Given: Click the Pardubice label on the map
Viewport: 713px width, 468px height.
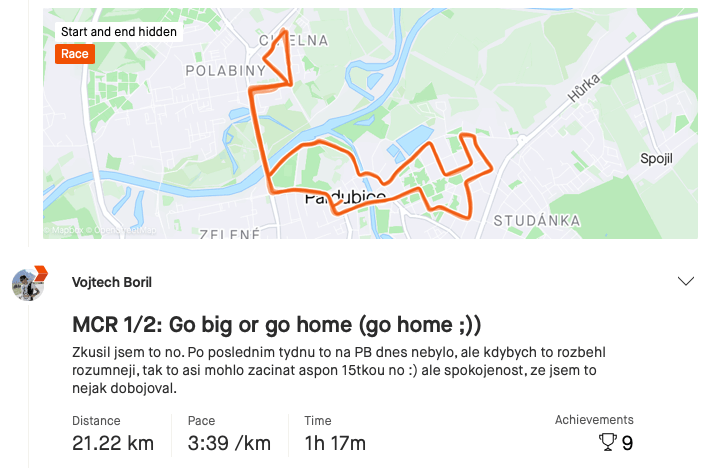Looking at the screenshot, I should (344, 198).
